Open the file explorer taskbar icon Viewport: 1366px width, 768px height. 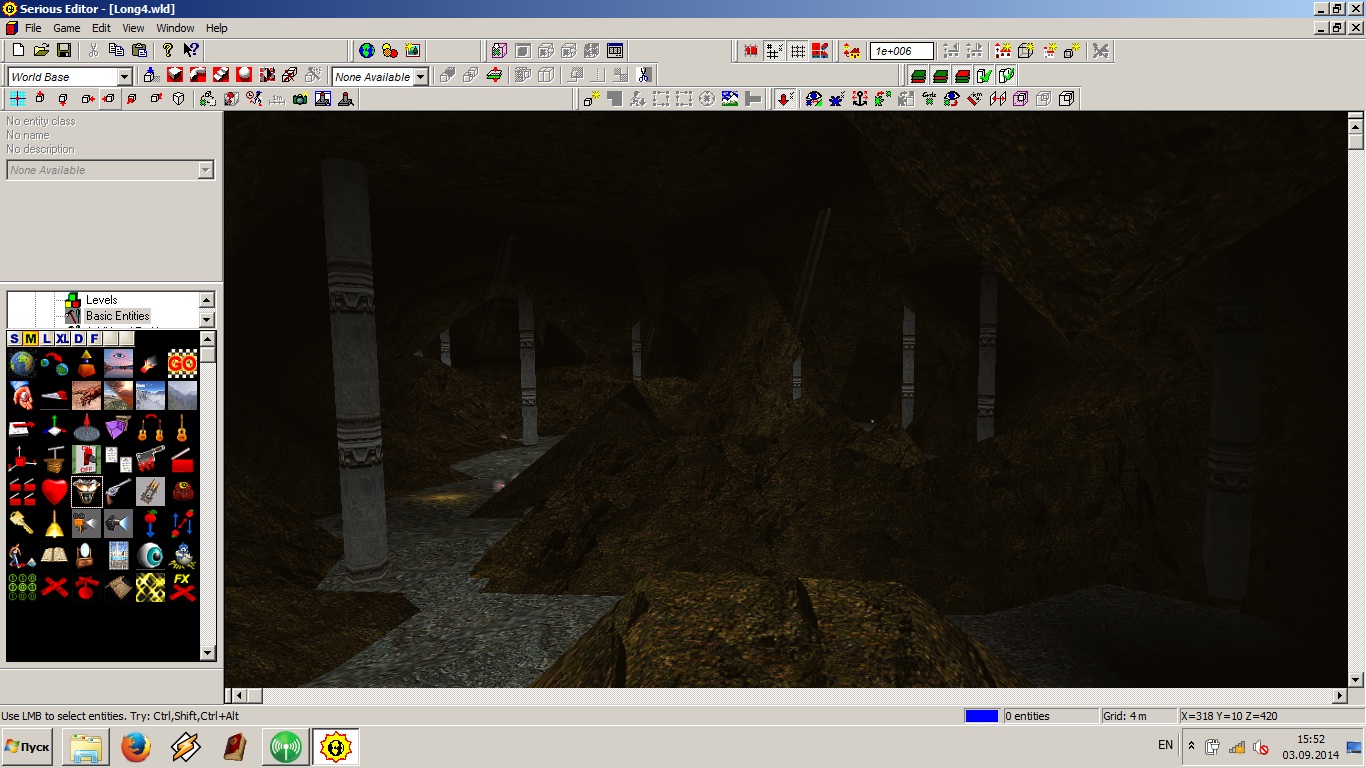[86, 747]
